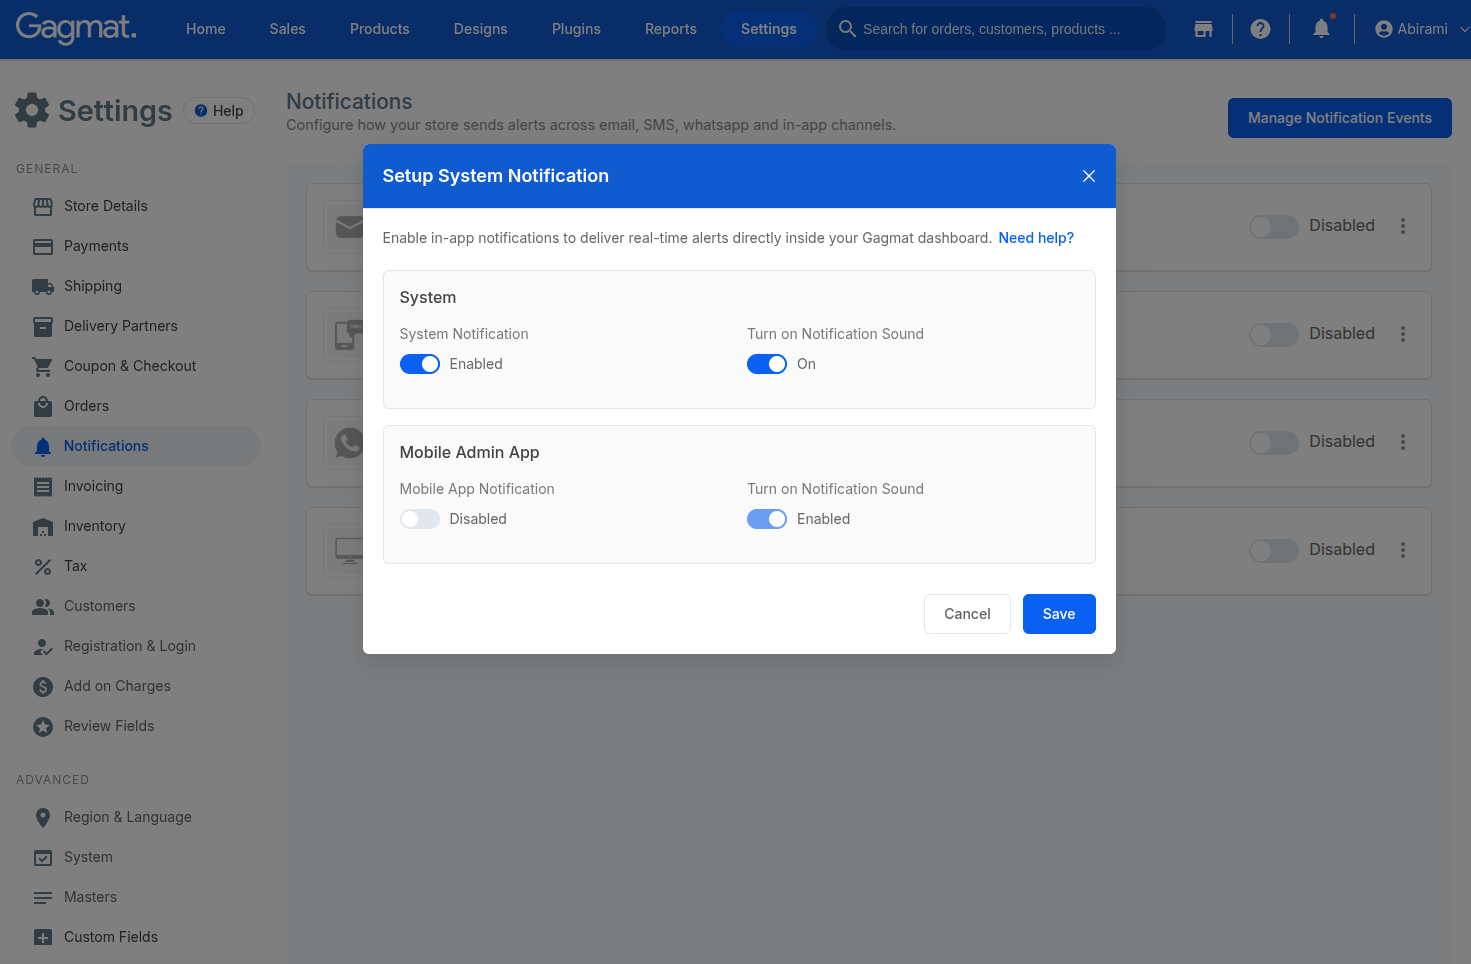The width and height of the screenshot is (1471, 964).
Task: Enable the Mobile App Notification switch
Action: pos(420,519)
